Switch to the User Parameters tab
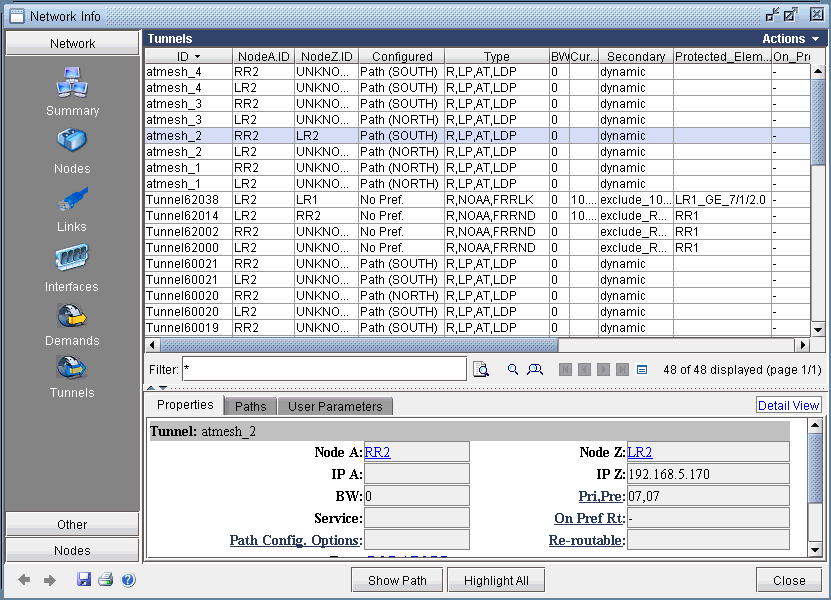Image resolution: width=831 pixels, height=600 pixels. (335, 406)
